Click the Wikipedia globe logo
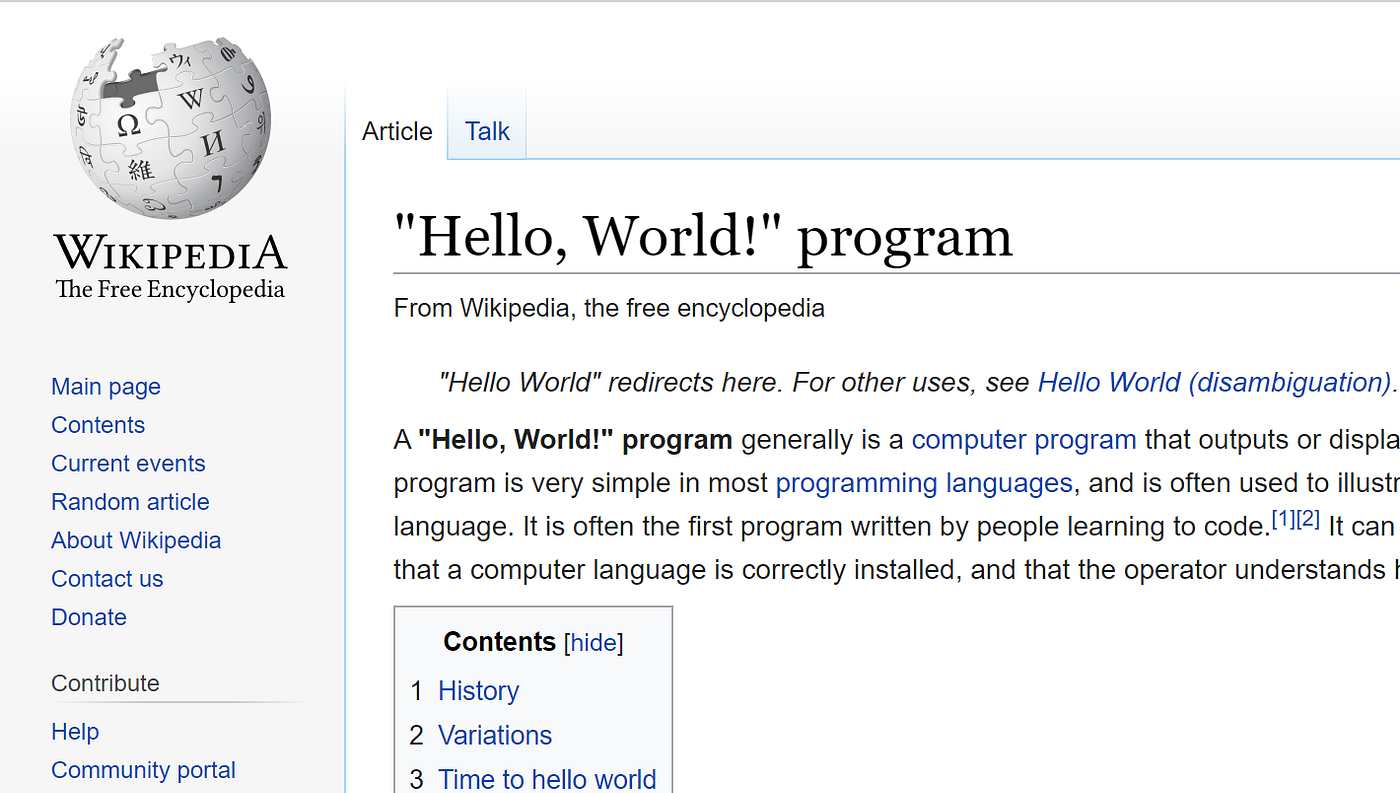 click(170, 128)
